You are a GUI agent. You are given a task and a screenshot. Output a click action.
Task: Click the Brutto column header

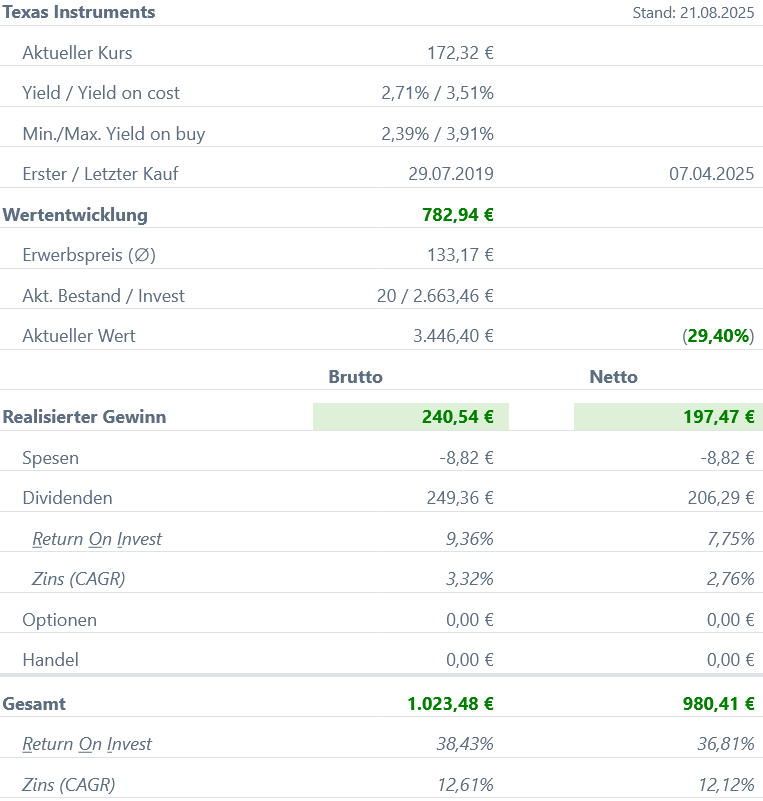[x=355, y=377]
